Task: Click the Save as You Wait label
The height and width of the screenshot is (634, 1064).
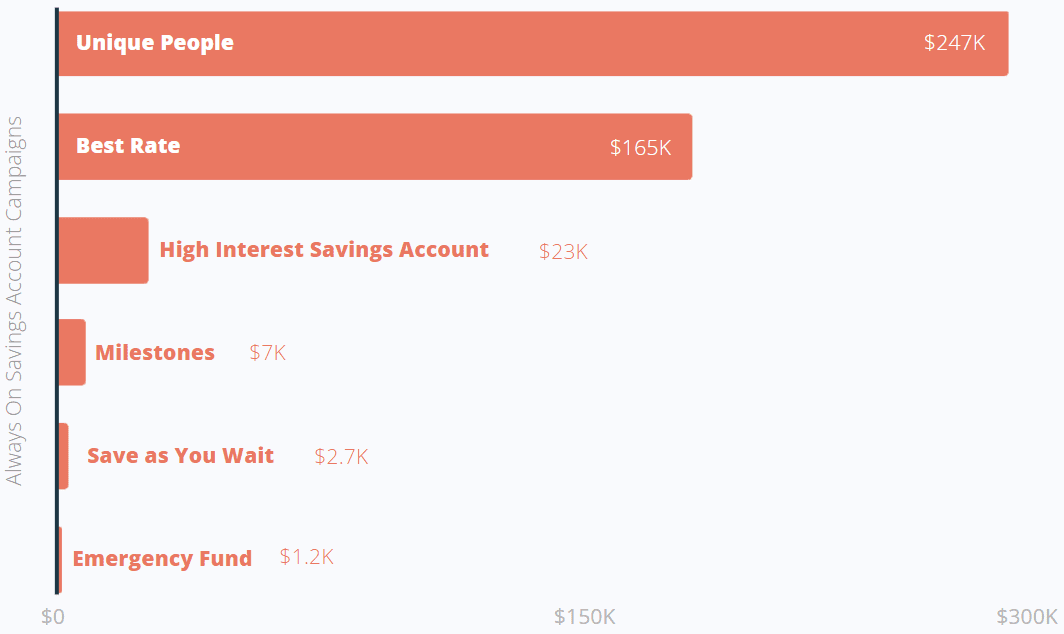Action: point(180,455)
